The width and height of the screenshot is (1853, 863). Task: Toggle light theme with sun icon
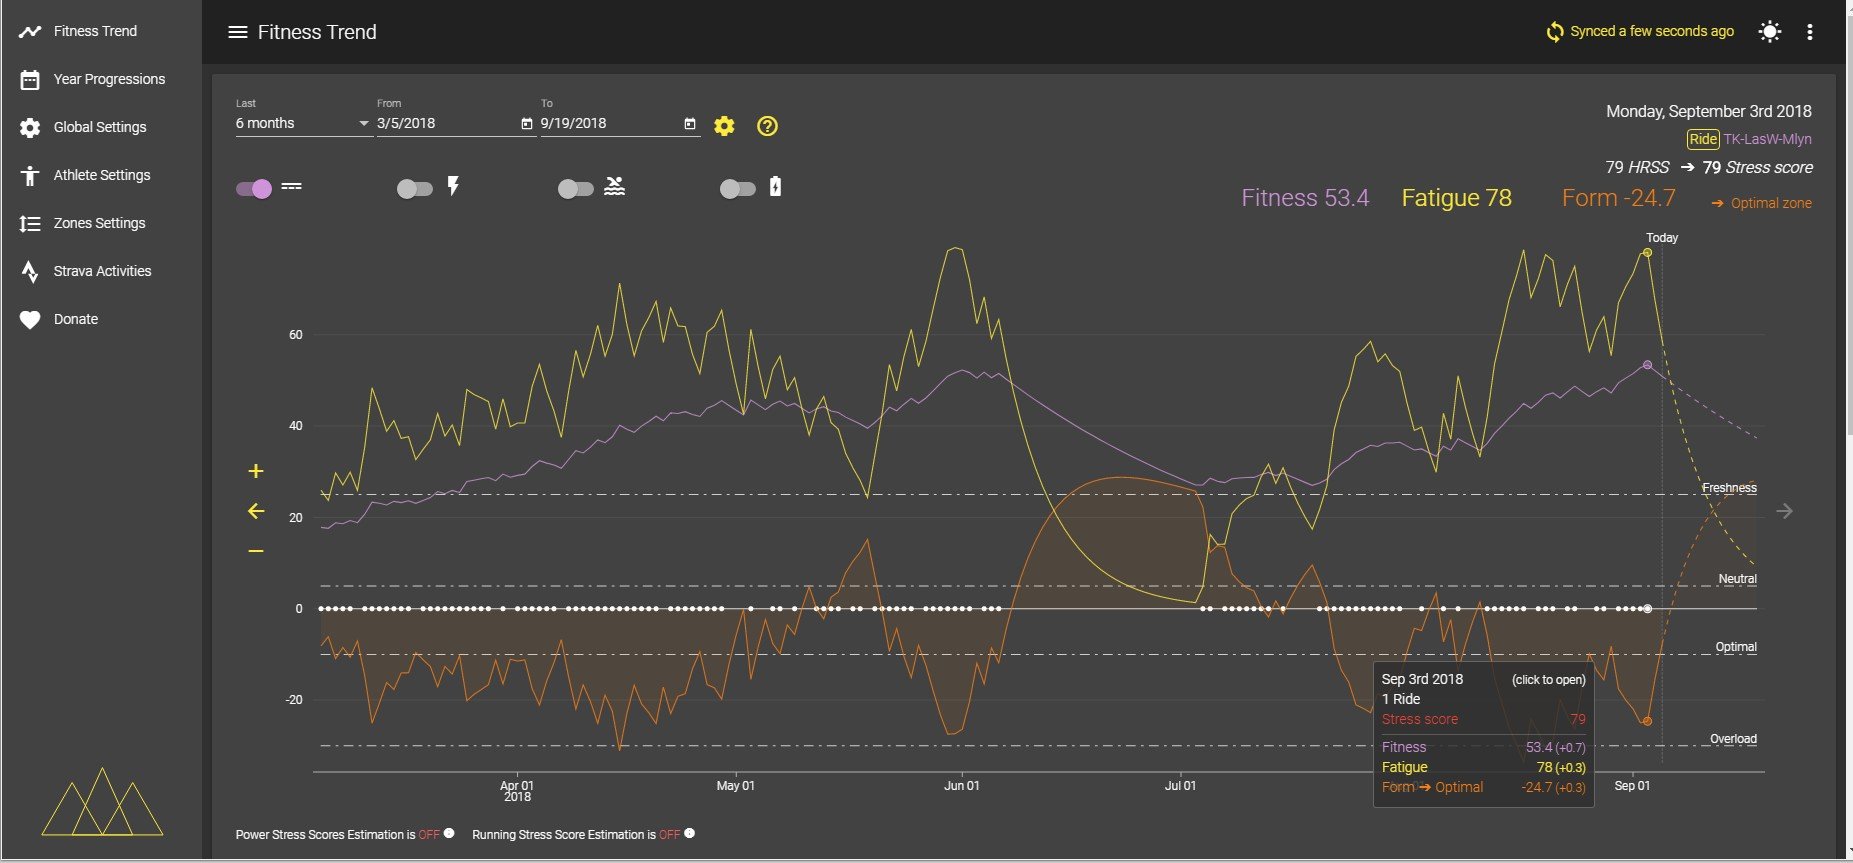click(1769, 32)
